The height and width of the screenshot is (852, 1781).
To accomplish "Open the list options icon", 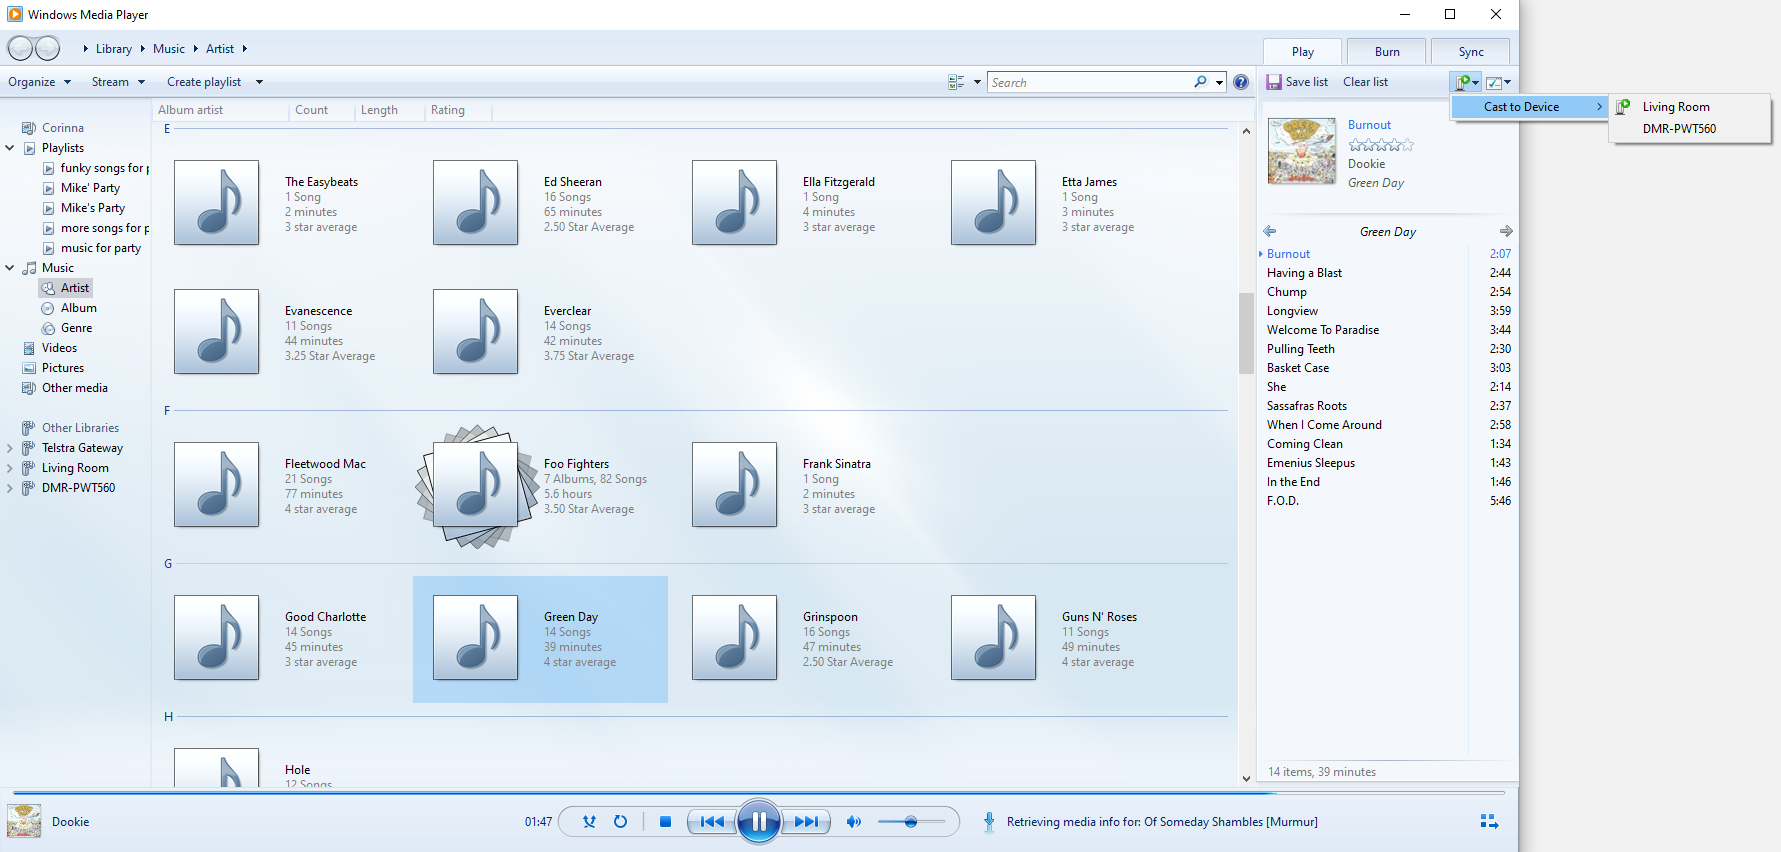I will [x=1497, y=82].
